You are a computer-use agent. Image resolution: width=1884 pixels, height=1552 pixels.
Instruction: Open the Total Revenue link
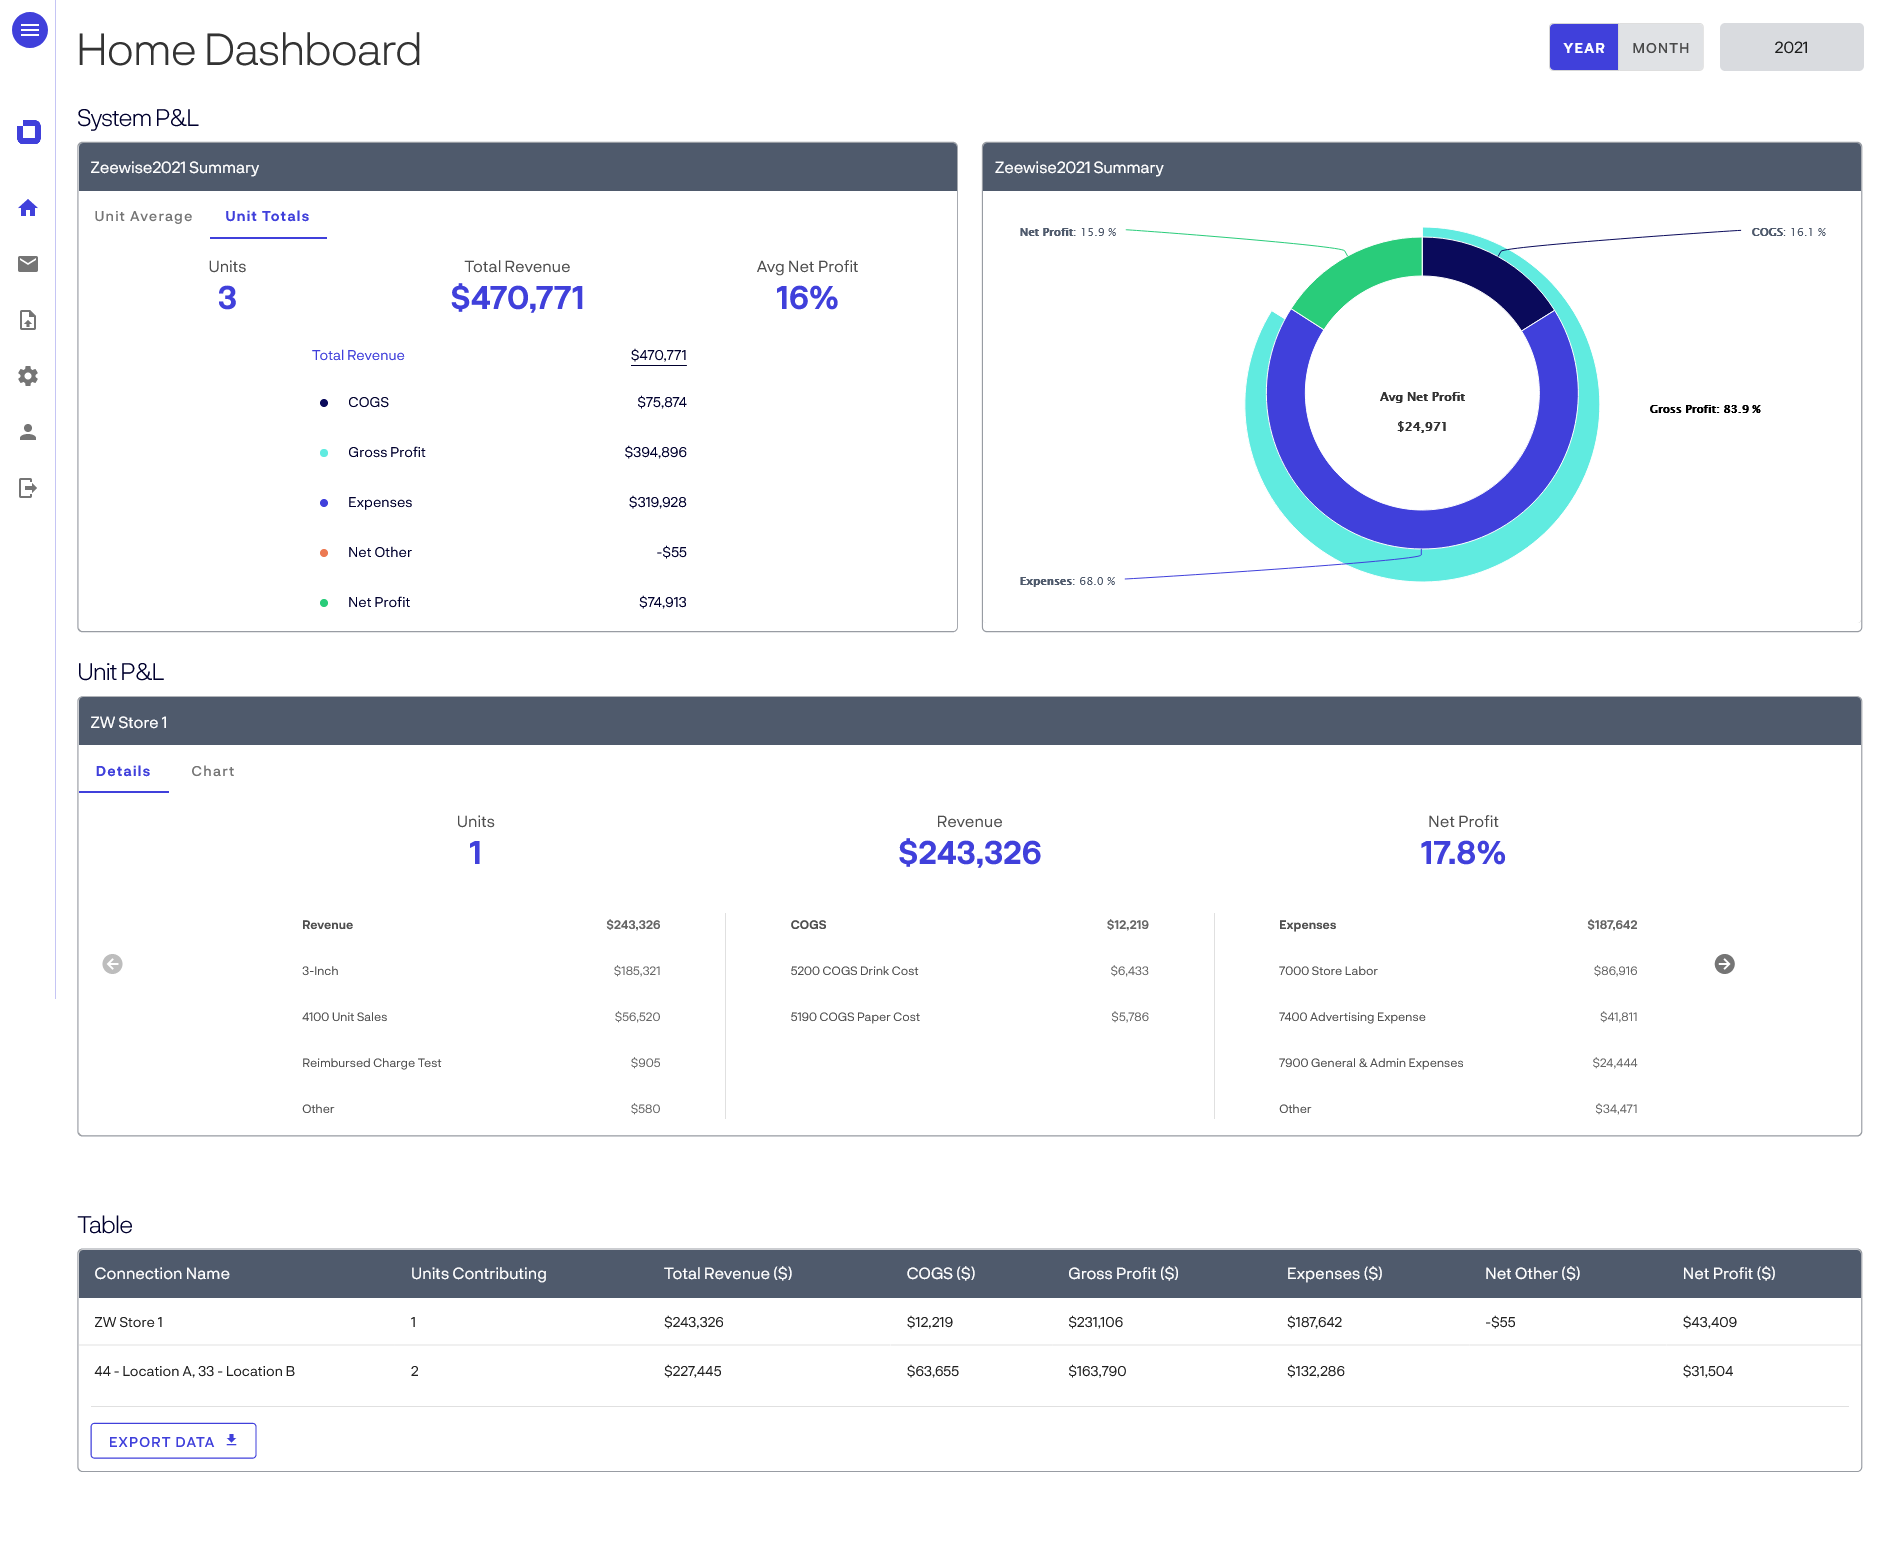(x=357, y=355)
